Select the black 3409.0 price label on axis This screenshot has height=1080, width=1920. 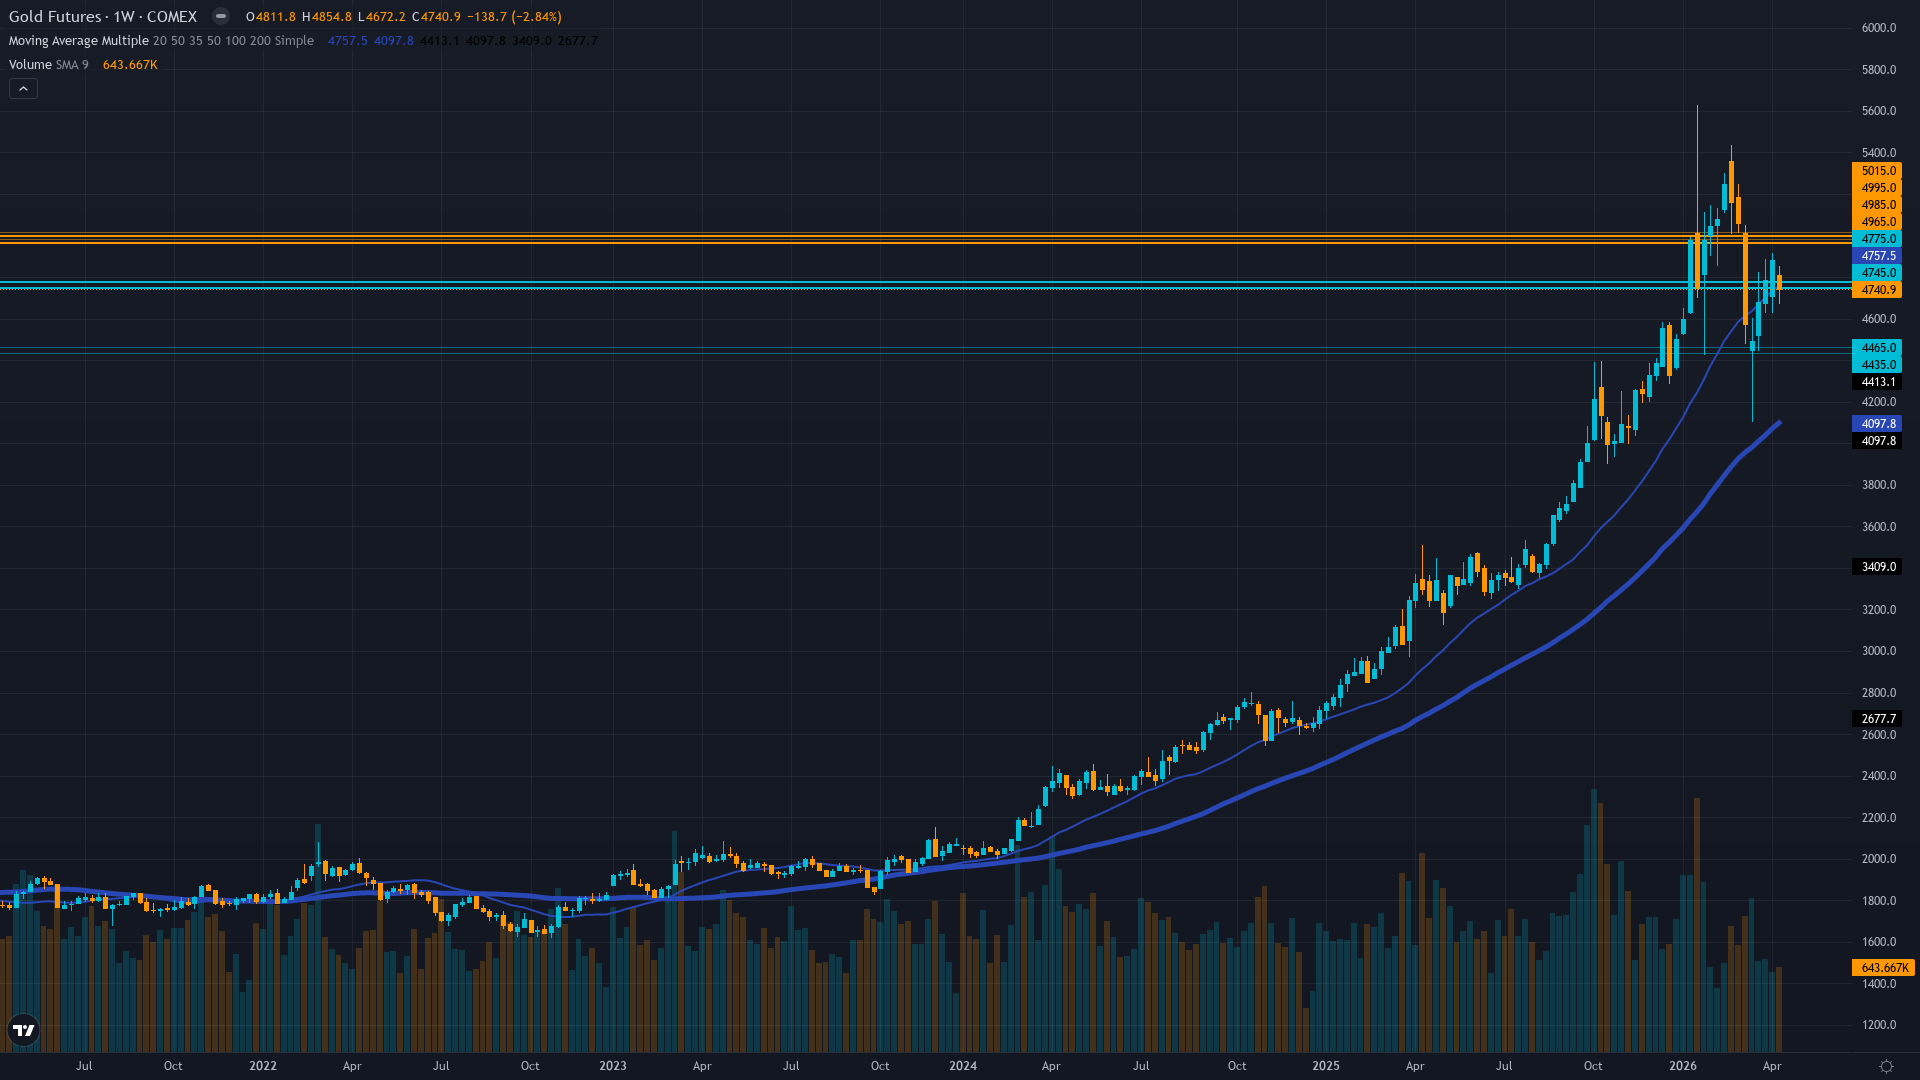1877,567
